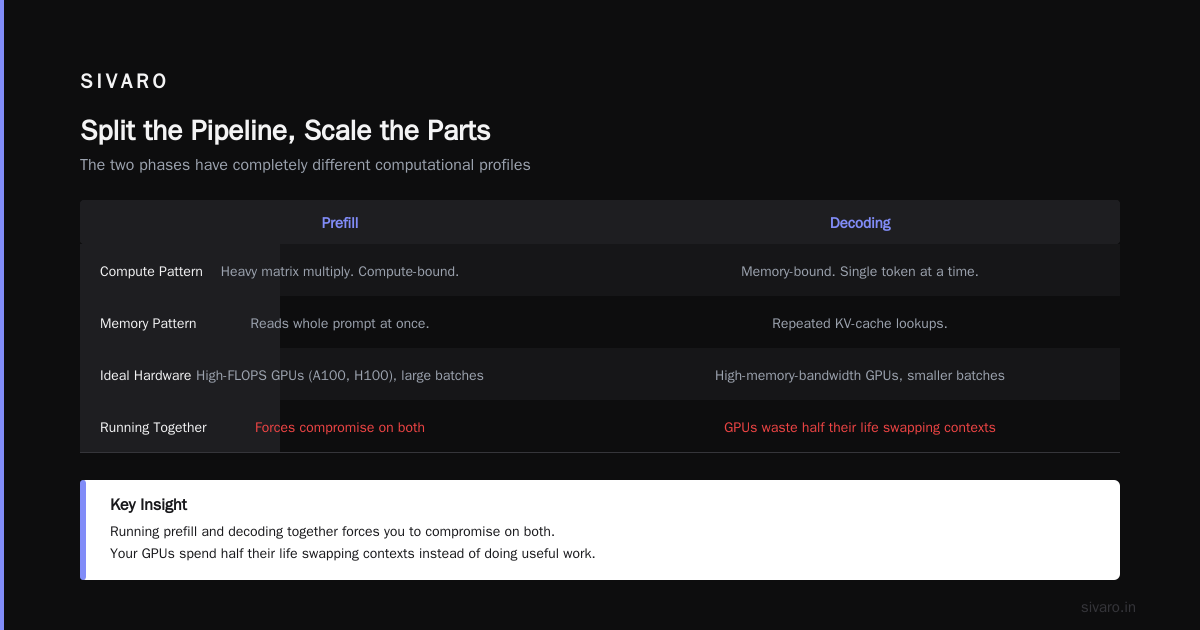Click the "Compute Pattern" row label
1200x630 pixels.
pos(151,271)
